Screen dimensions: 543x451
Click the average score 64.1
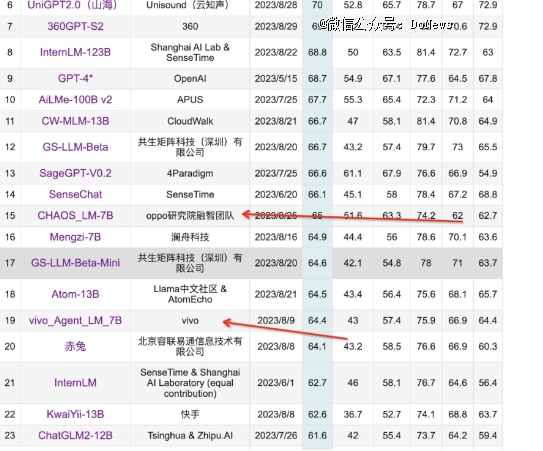click(317, 346)
